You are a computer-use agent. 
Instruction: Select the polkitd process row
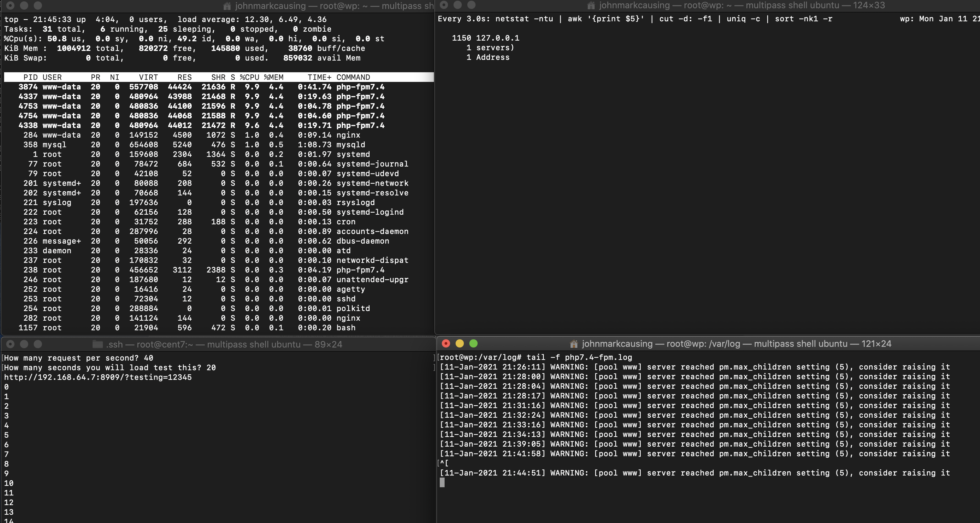point(218,308)
